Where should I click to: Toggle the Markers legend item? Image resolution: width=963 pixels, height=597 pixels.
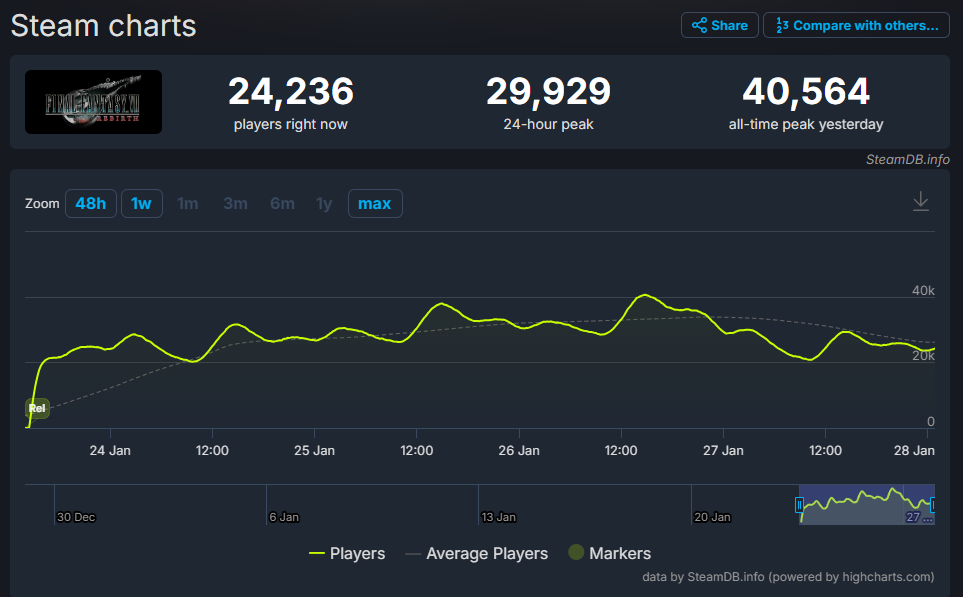[609, 553]
